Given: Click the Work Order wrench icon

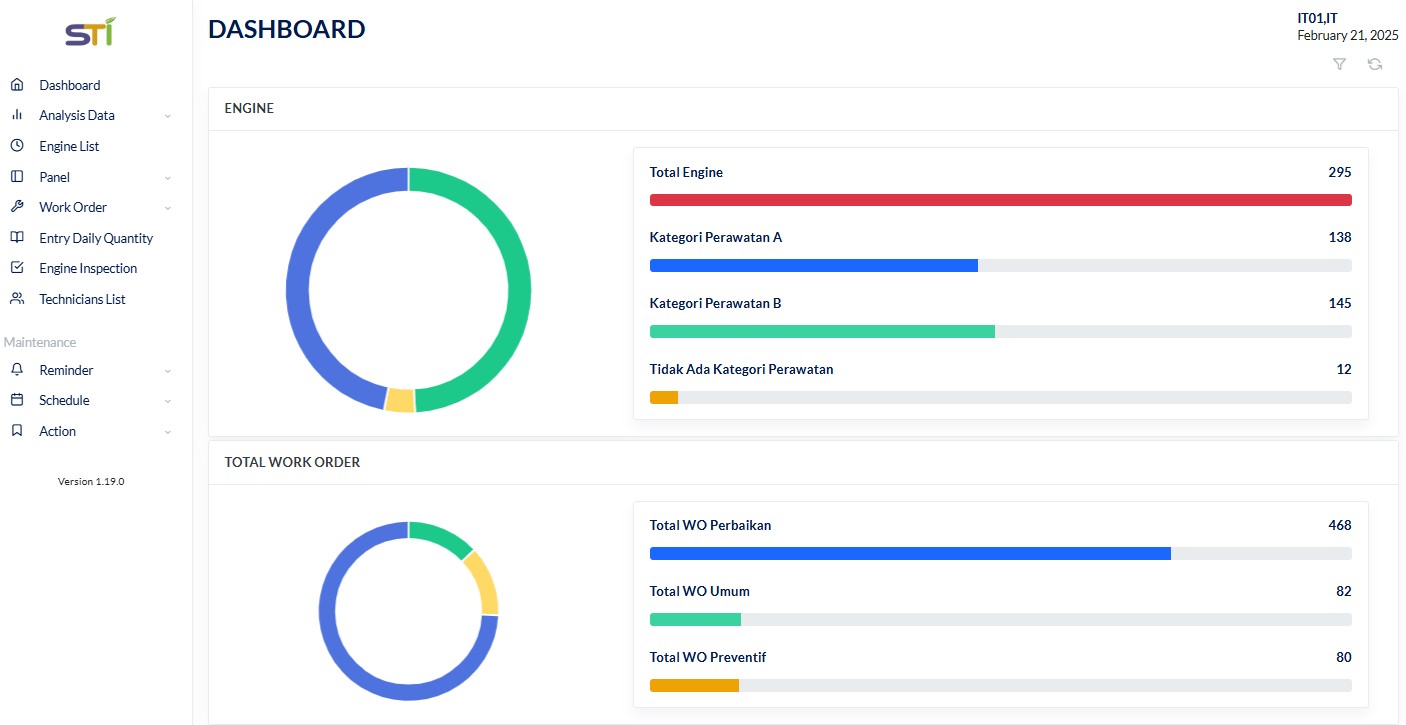Looking at the screenshot, I should (17, 207).
